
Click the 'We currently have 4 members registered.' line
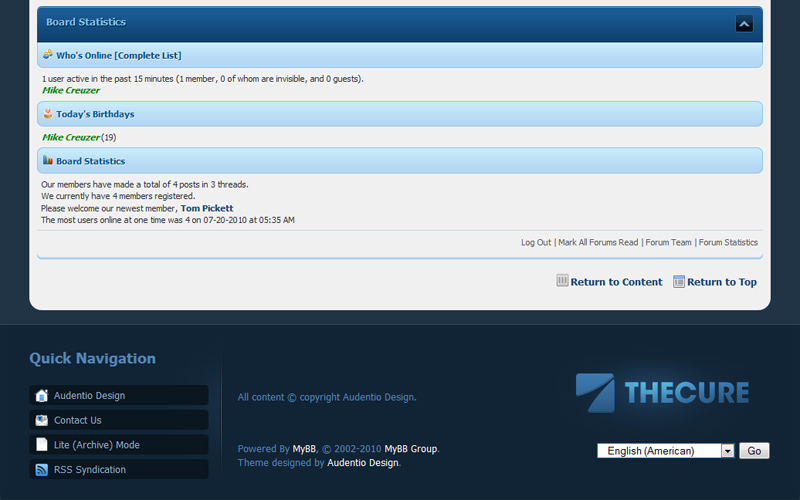point(118,196)
